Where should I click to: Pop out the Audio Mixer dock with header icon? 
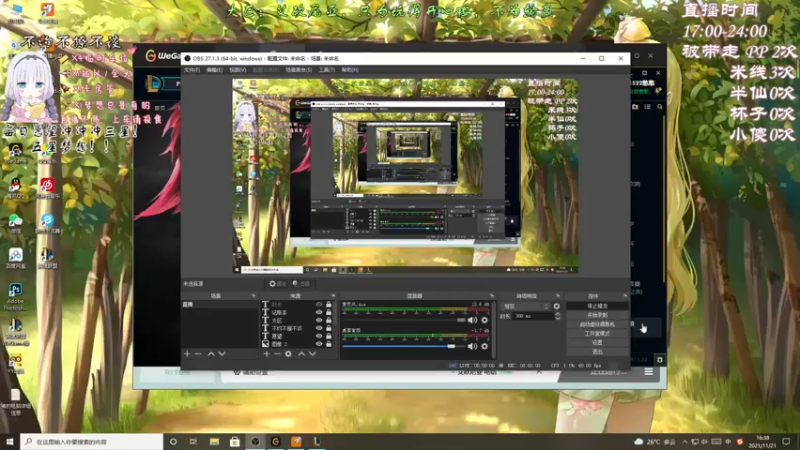click(x=492, y=296)
